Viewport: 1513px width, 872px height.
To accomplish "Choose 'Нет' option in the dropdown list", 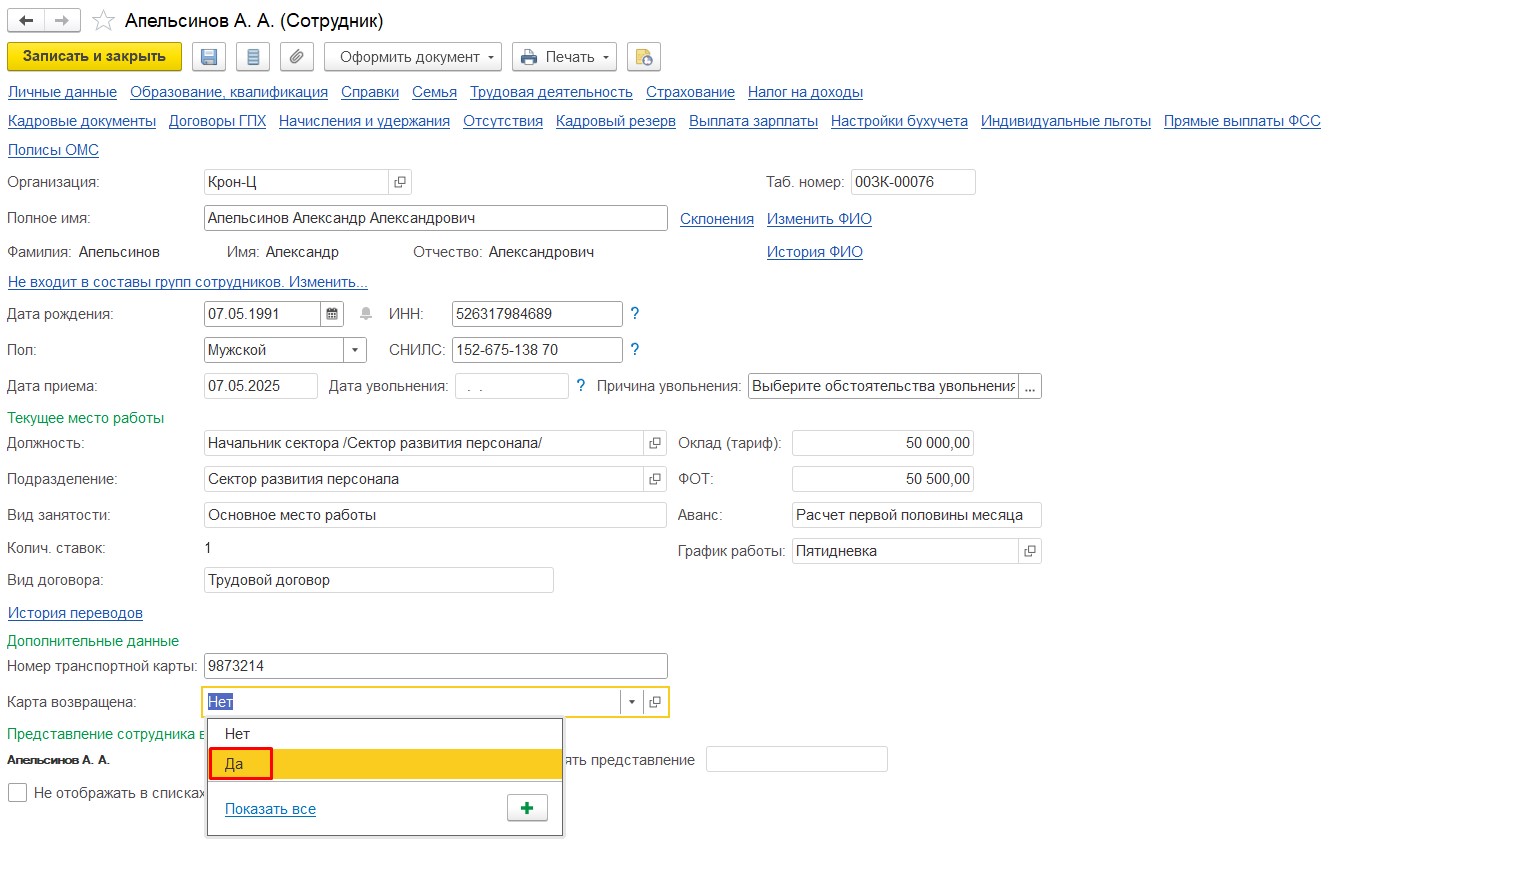I will coord(237,734).
